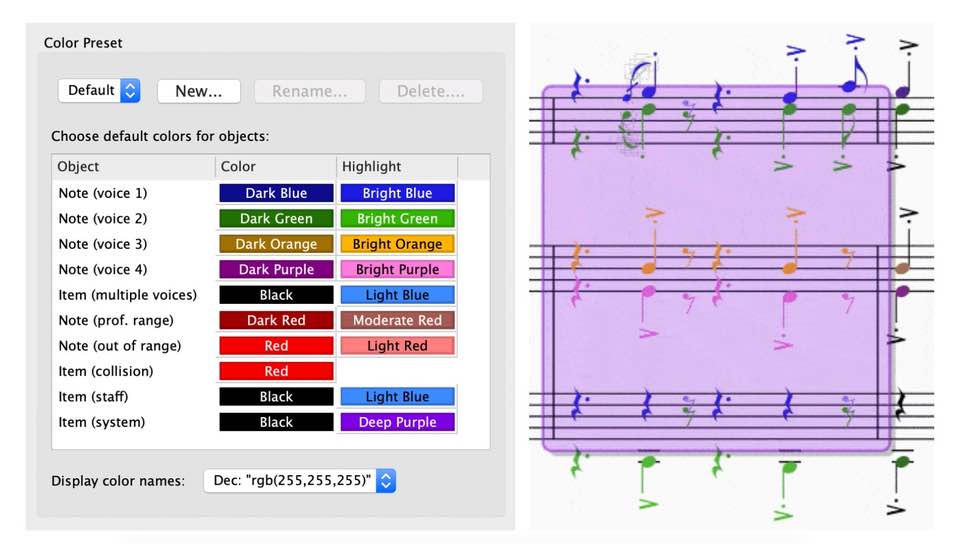Pick the Bright Blue highlight swatch

point(397,193)
